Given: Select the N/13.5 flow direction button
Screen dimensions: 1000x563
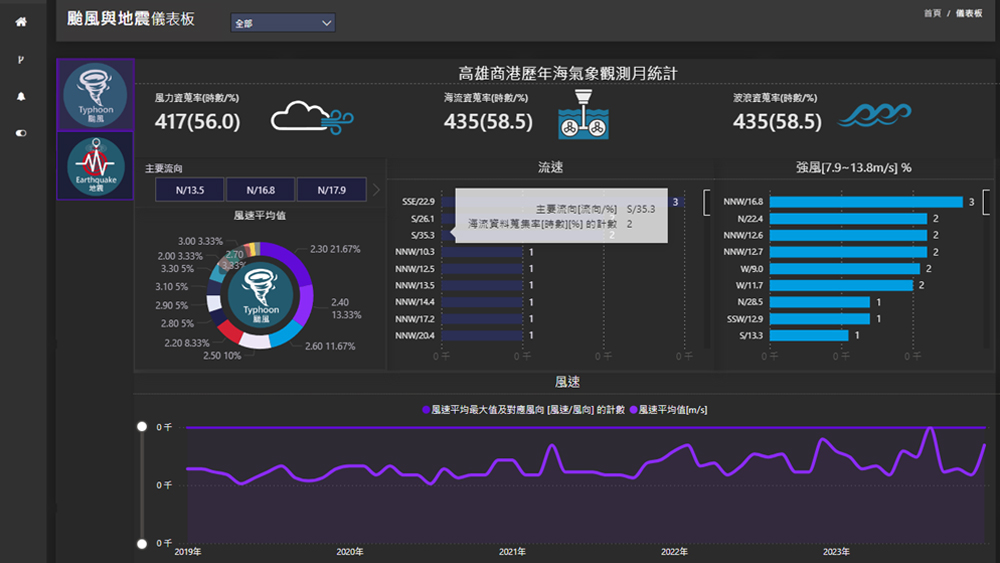Looking at the screenshot, I should click(x=189, y=189).
